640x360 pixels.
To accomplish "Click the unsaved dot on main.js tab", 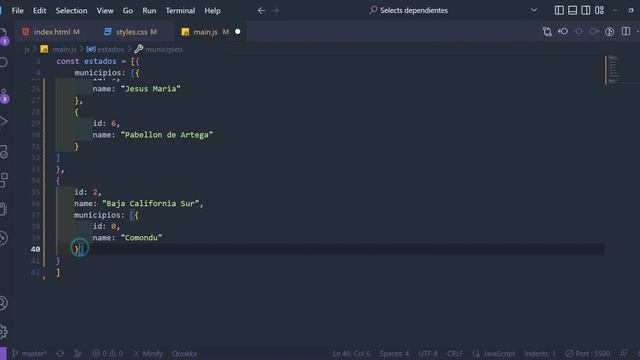I will click(x=238, y=31).
